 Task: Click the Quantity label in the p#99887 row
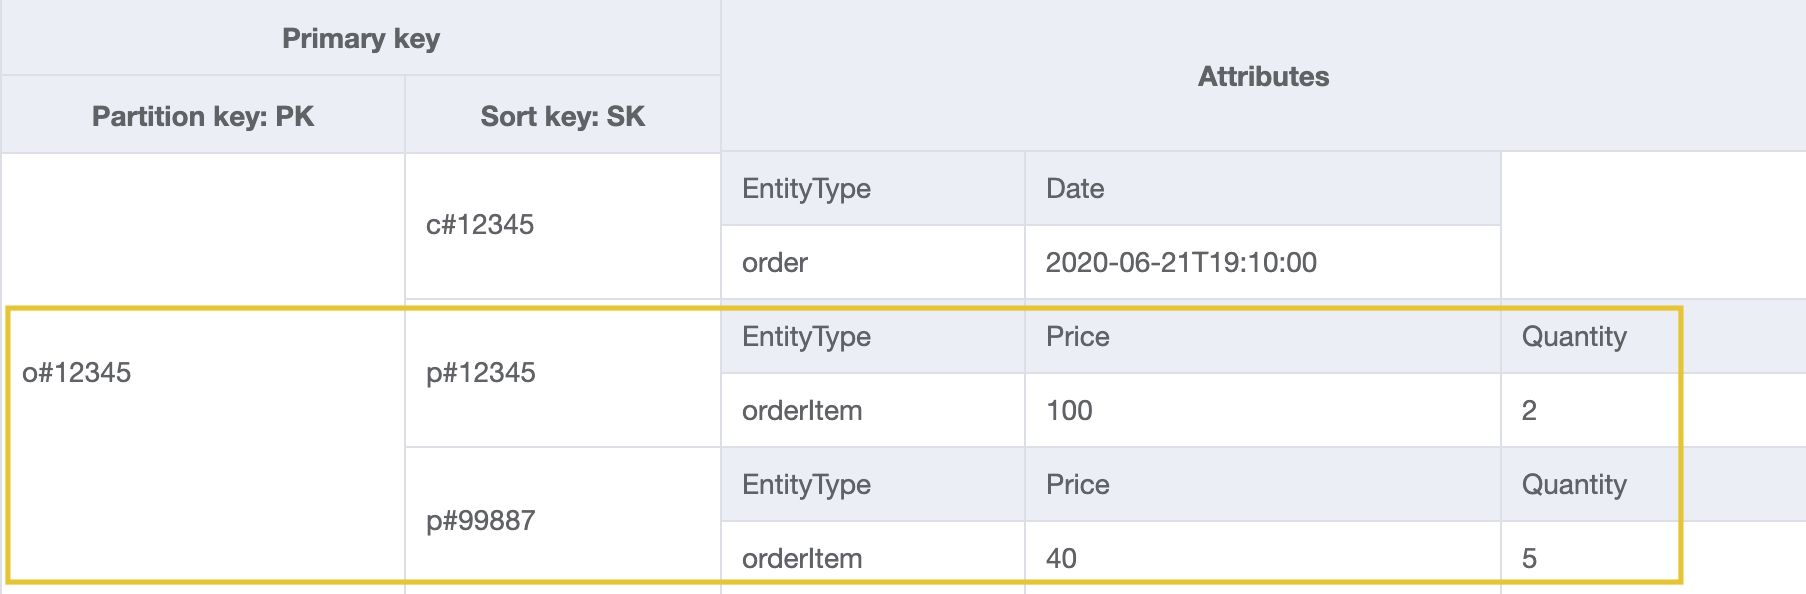[1574, 484]
